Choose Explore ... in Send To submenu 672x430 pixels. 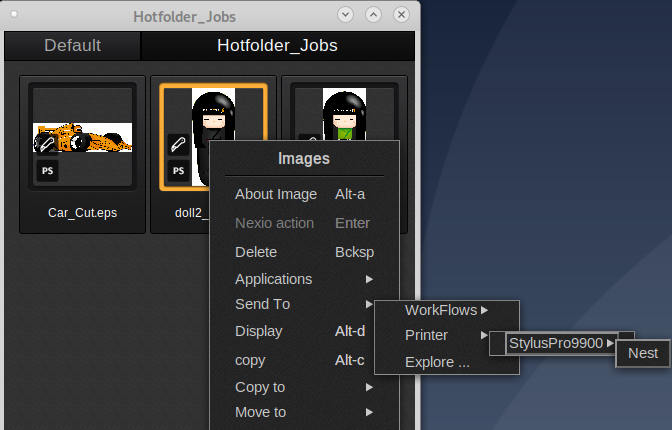(437, 362)
